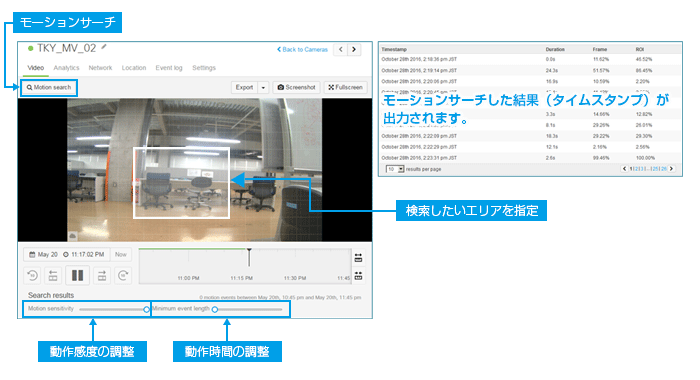700x380 pixels.
Task: Select the 2:18:36 pm JST result row
Action: (530, 59)
